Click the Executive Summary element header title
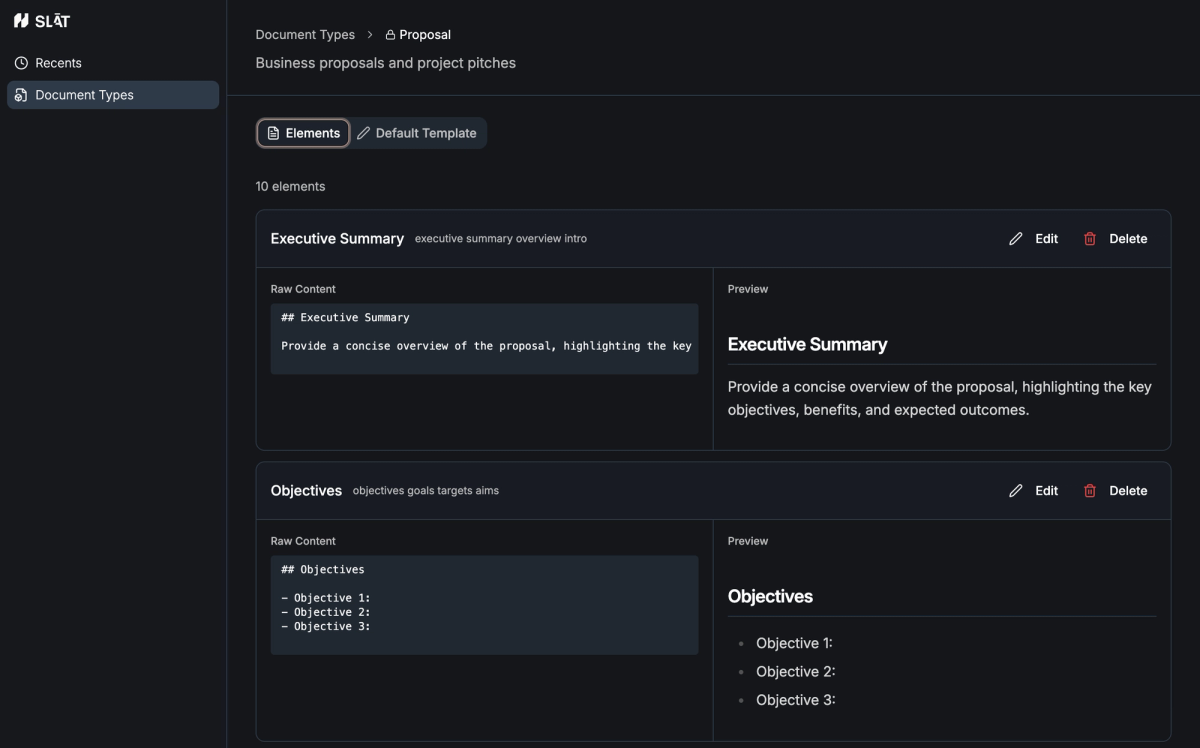The image size is (1200, 748). (337, 239)
